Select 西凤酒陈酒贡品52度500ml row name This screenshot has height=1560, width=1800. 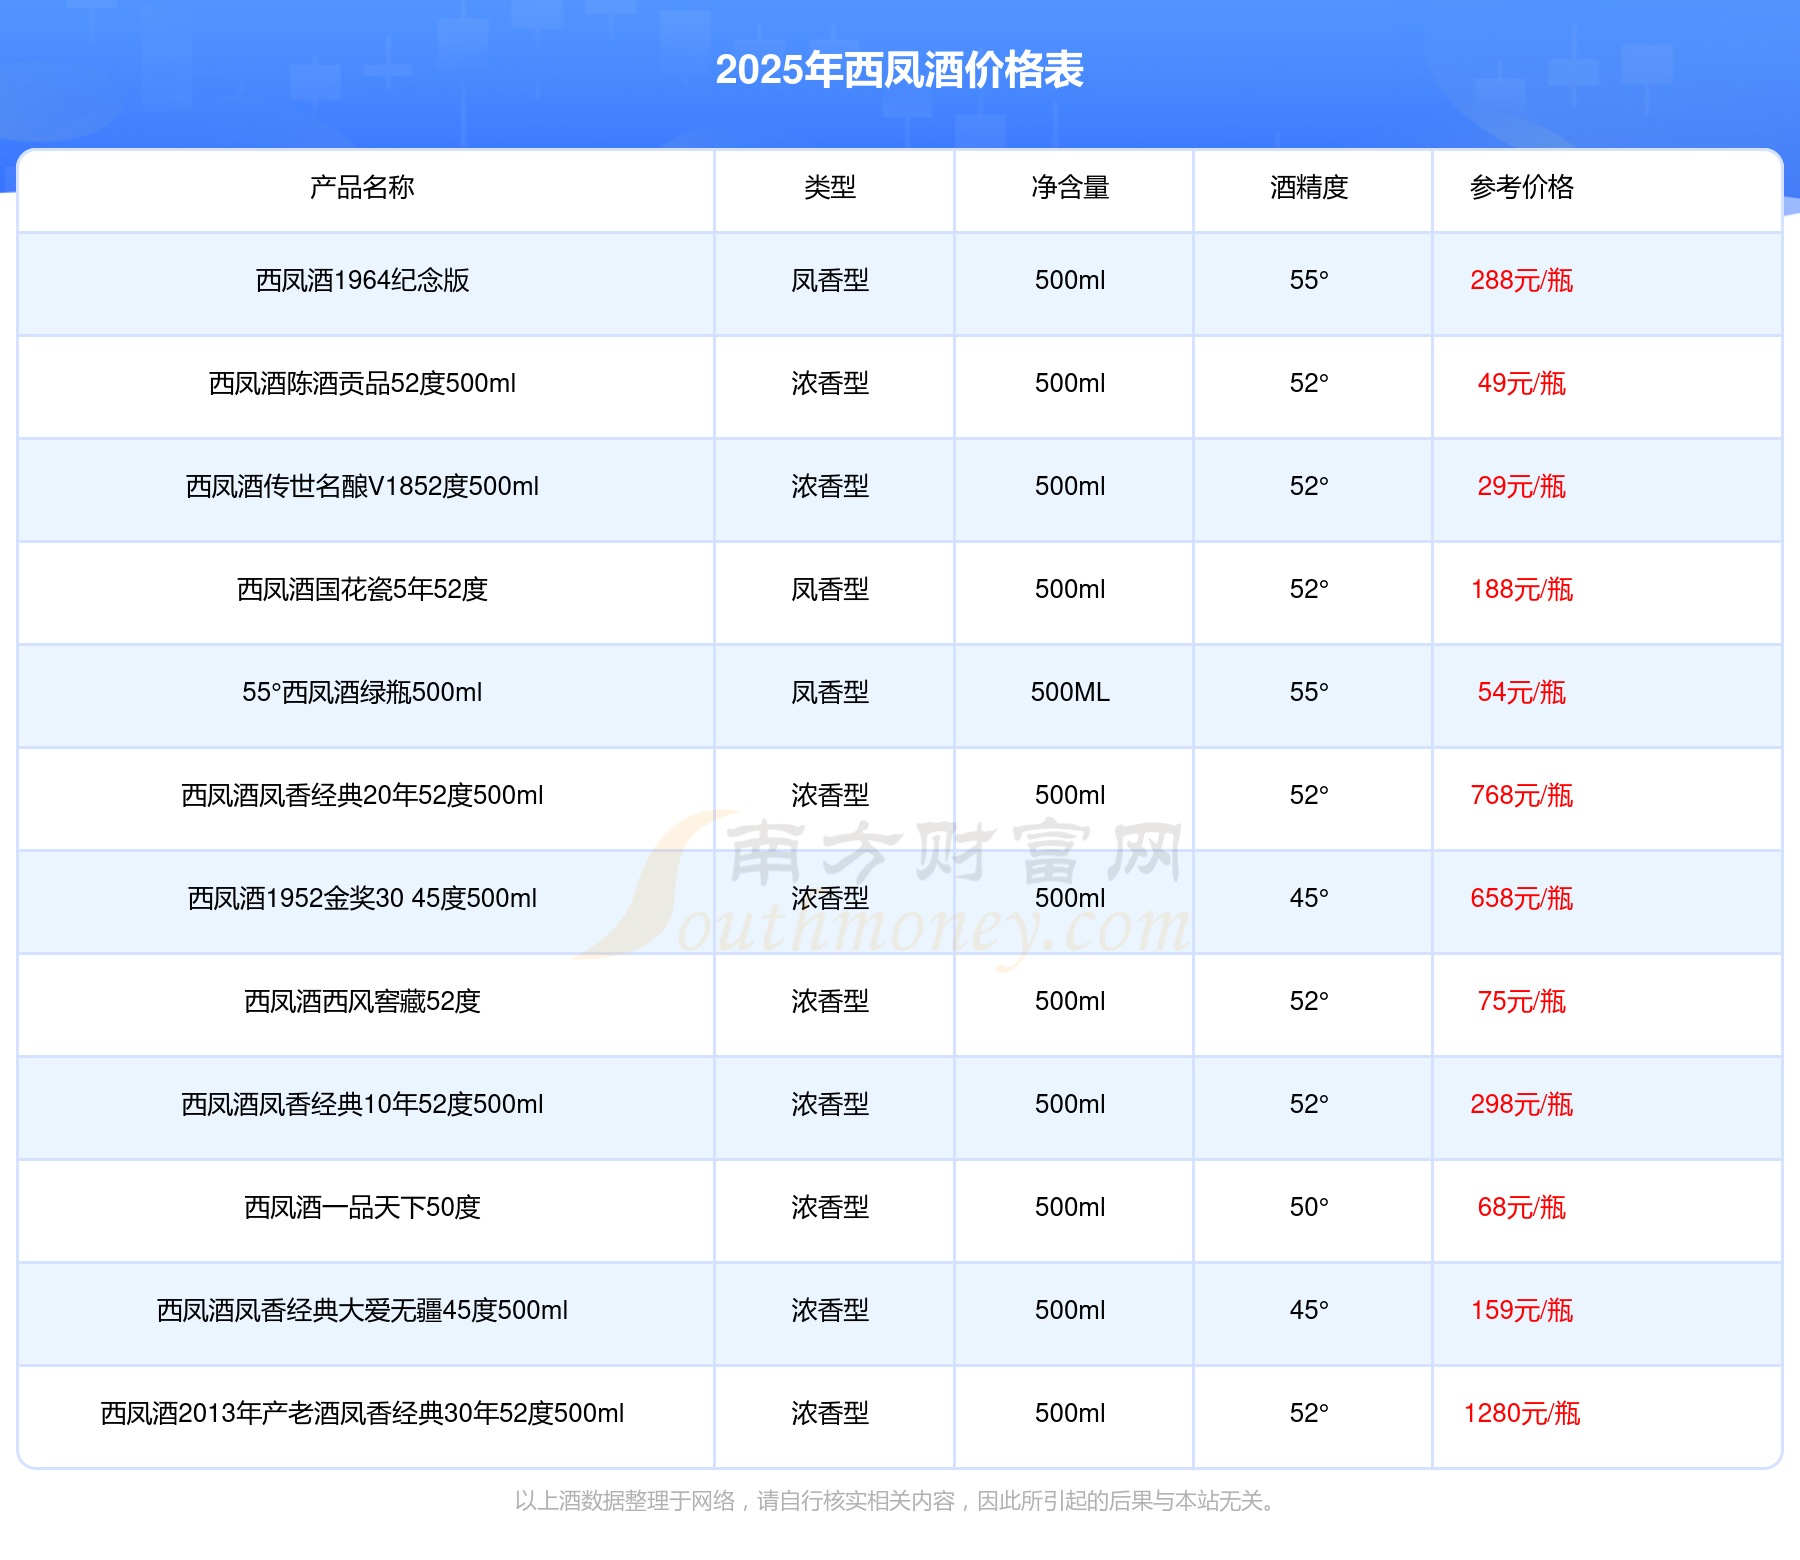pos(362,383)
